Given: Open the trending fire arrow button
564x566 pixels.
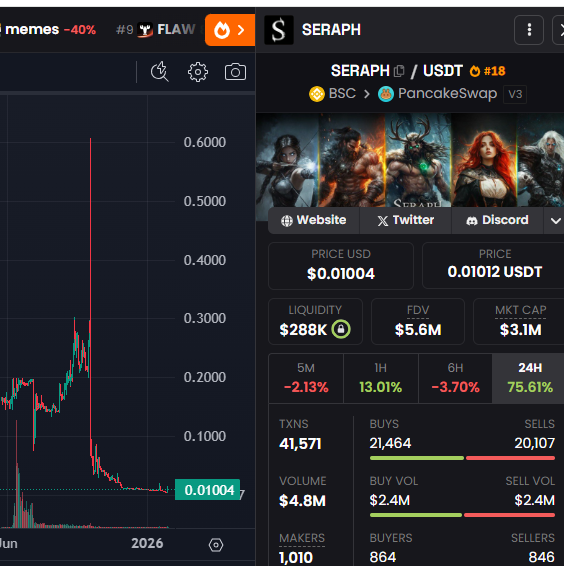Looking at the screenshot, I should pyautogui.click(x=230, y=30).
